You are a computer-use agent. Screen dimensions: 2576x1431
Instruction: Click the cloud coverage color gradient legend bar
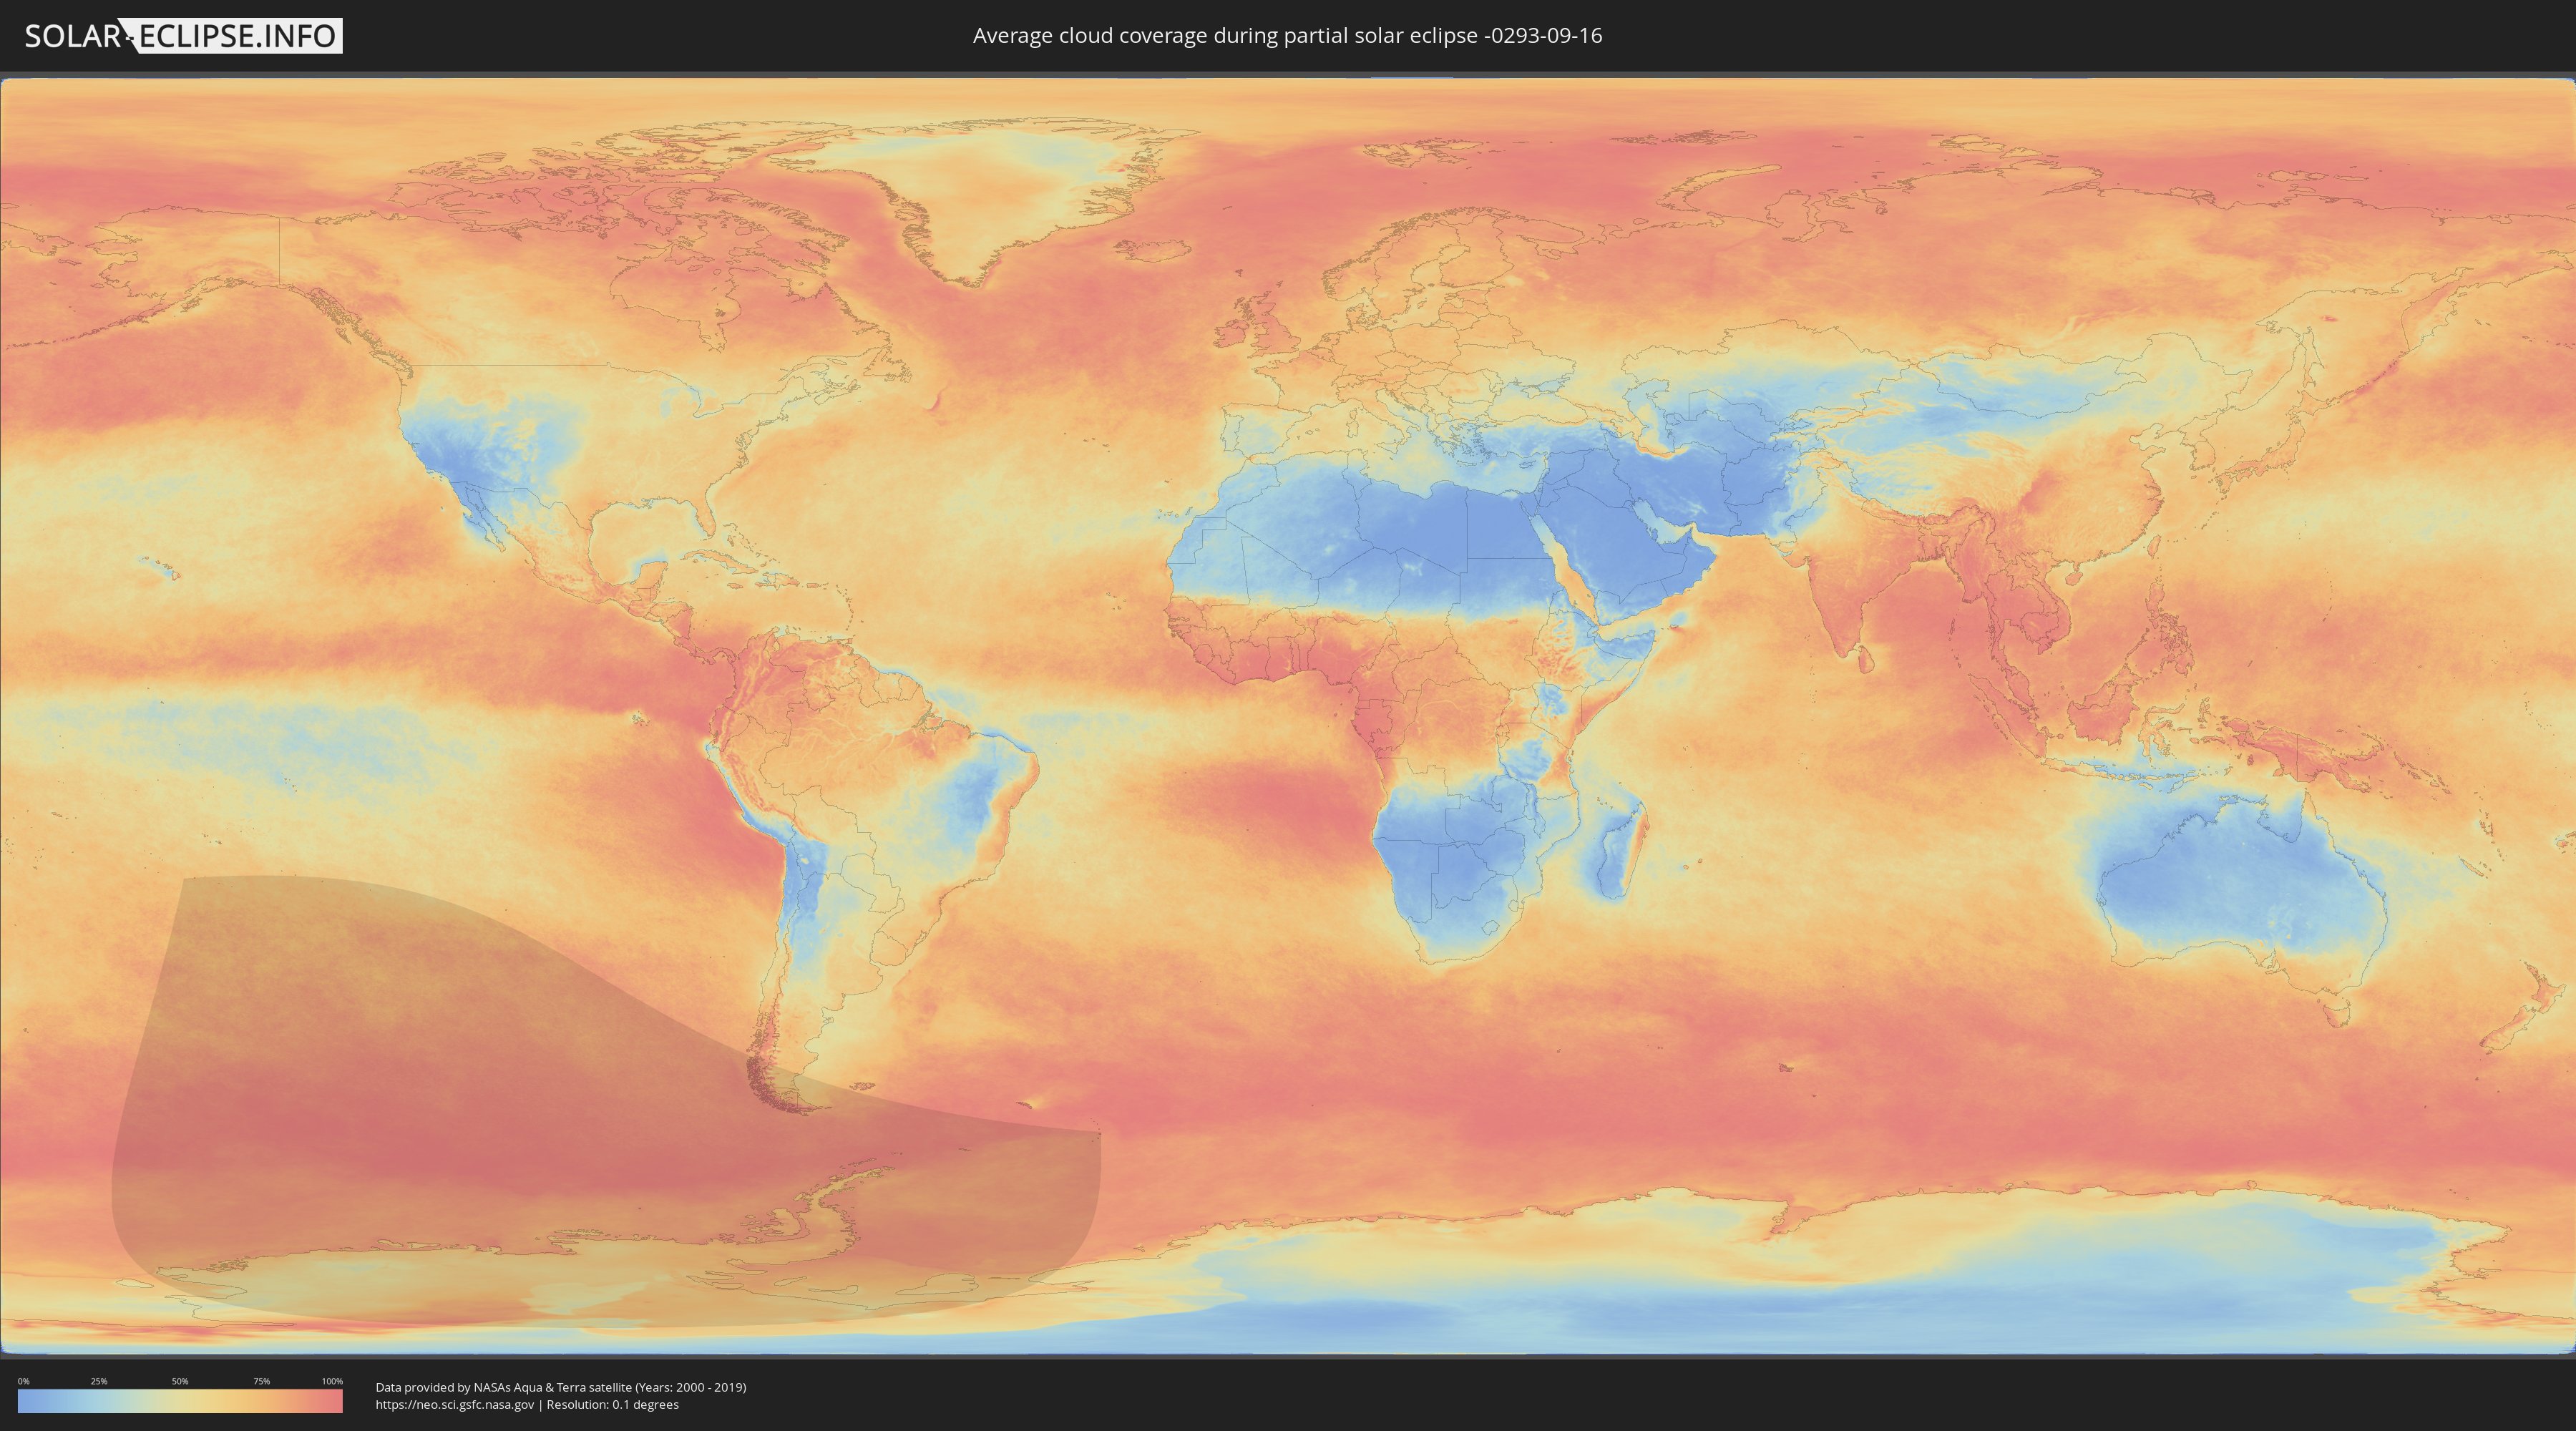click(x=180, y=1401)
